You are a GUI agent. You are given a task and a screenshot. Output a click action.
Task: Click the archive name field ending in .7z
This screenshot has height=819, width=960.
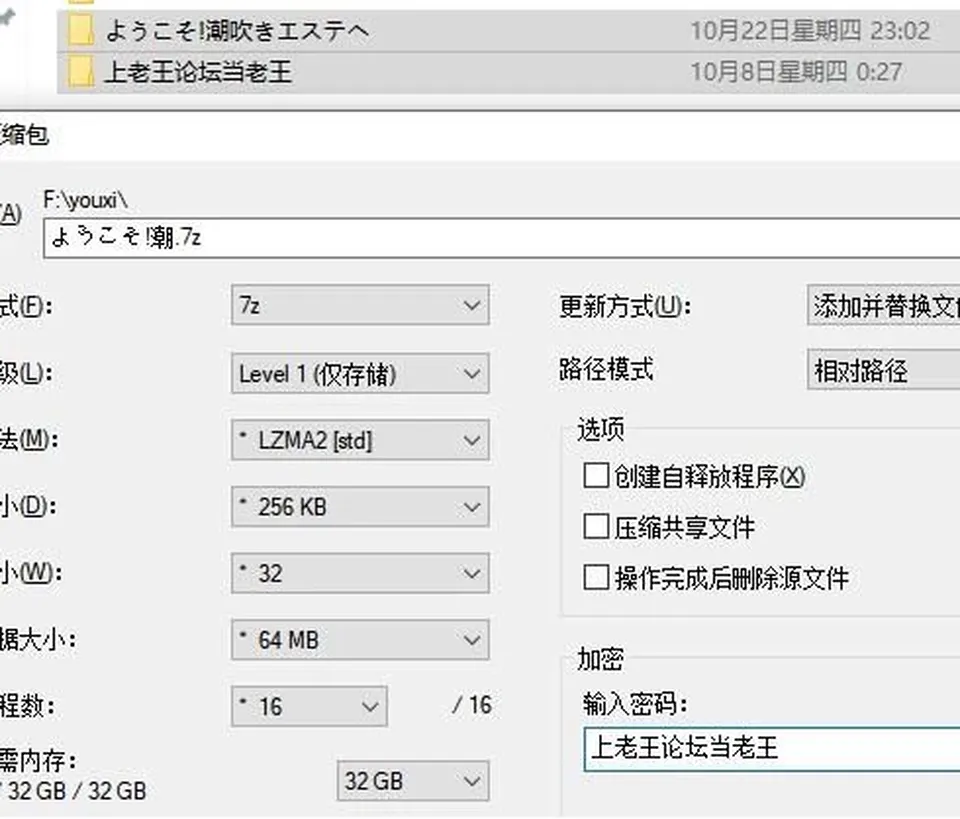[501, 237]
